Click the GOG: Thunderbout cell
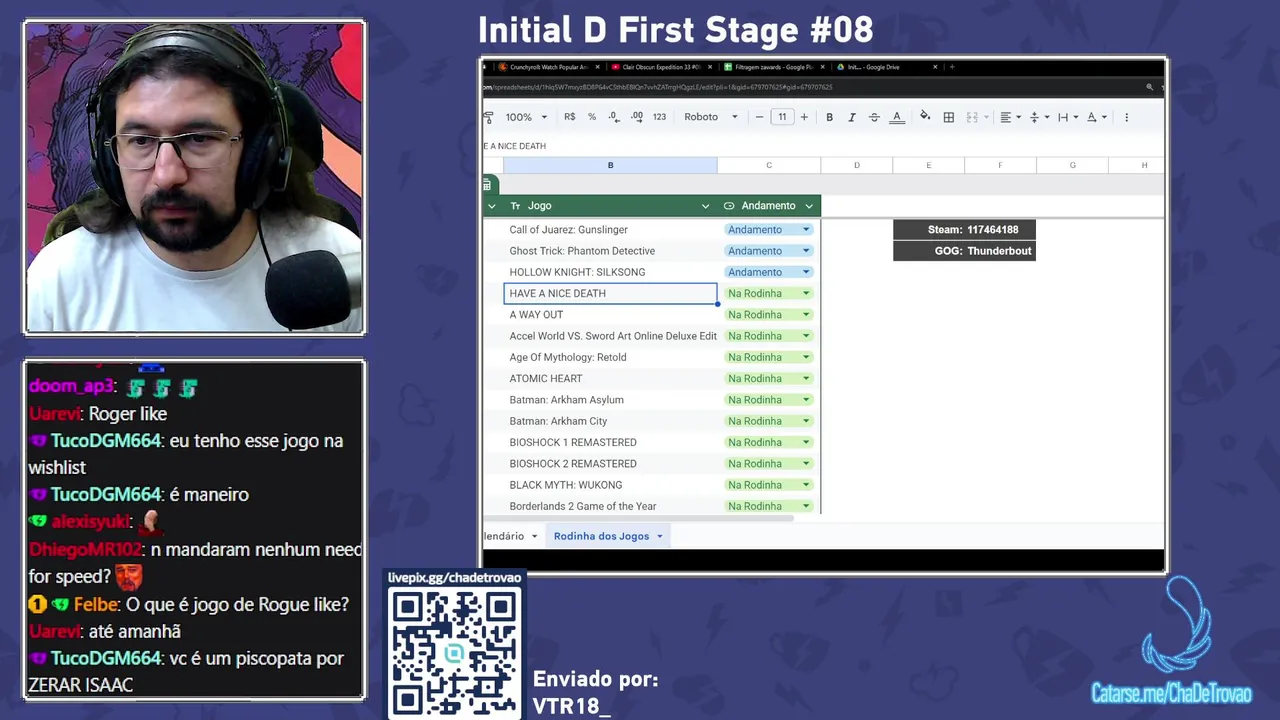This screenshot has width=1280, height=720. pos(964,251)
